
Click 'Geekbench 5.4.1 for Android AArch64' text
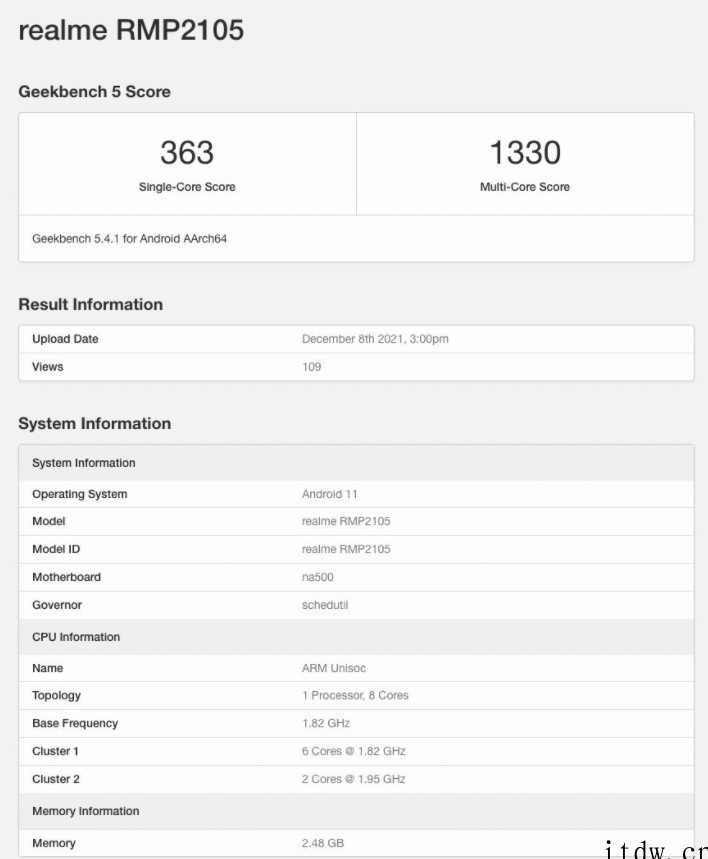click(129, 239)
